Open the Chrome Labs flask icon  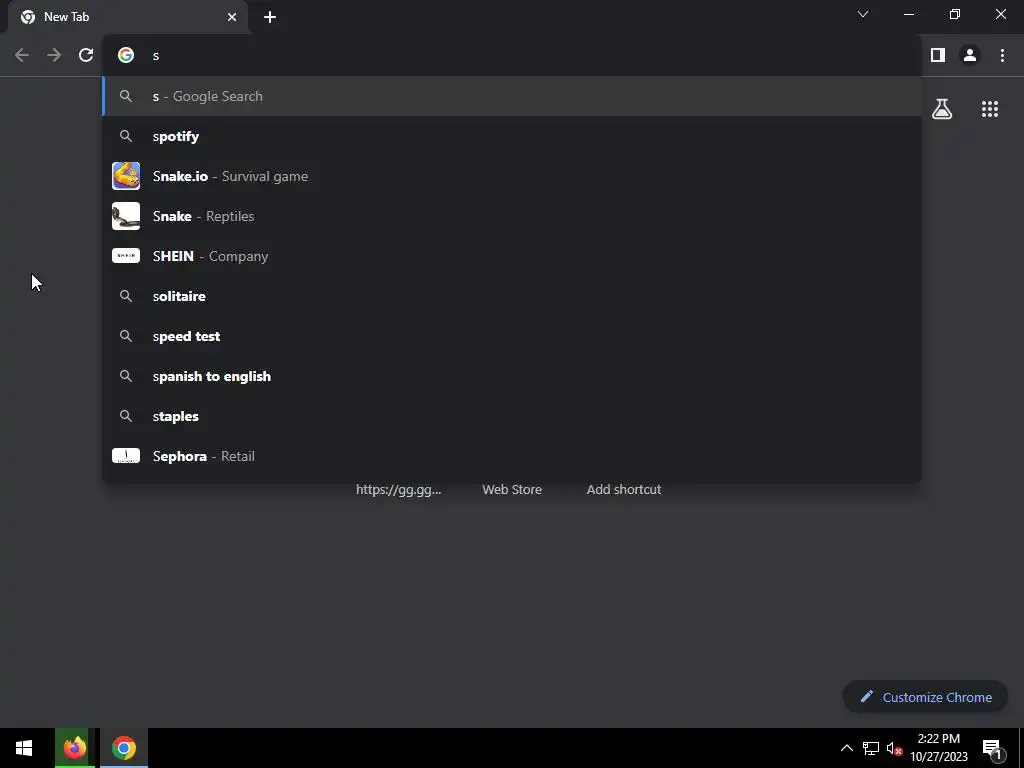(942, 109)
